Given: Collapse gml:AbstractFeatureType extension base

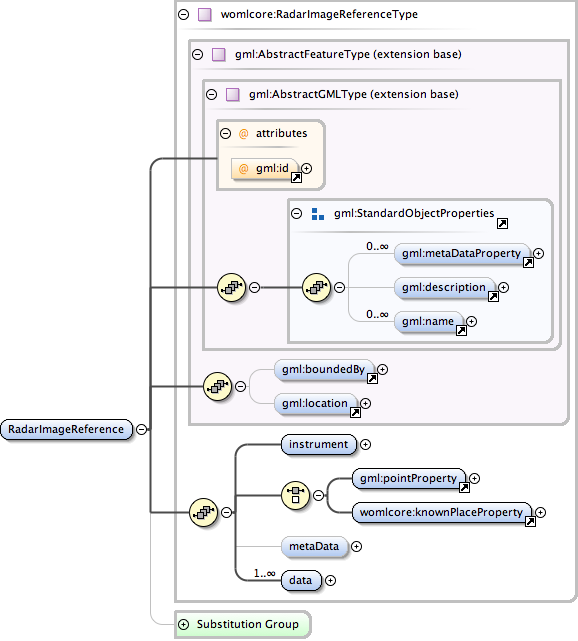Looking at the screenshot, I should point(197,54).
